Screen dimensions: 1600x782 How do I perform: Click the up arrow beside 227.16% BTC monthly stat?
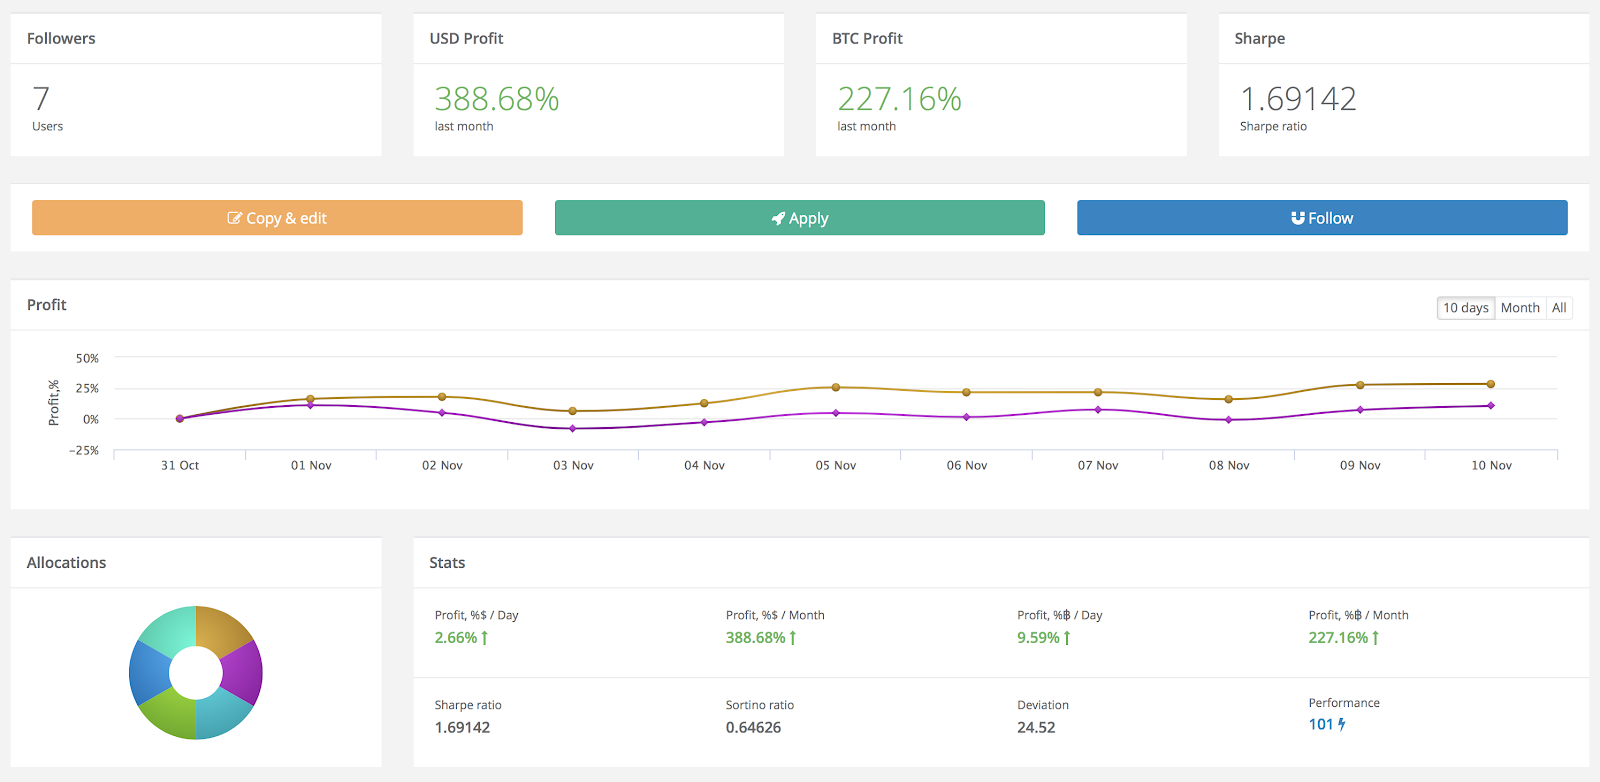(x=1376, y=637)
